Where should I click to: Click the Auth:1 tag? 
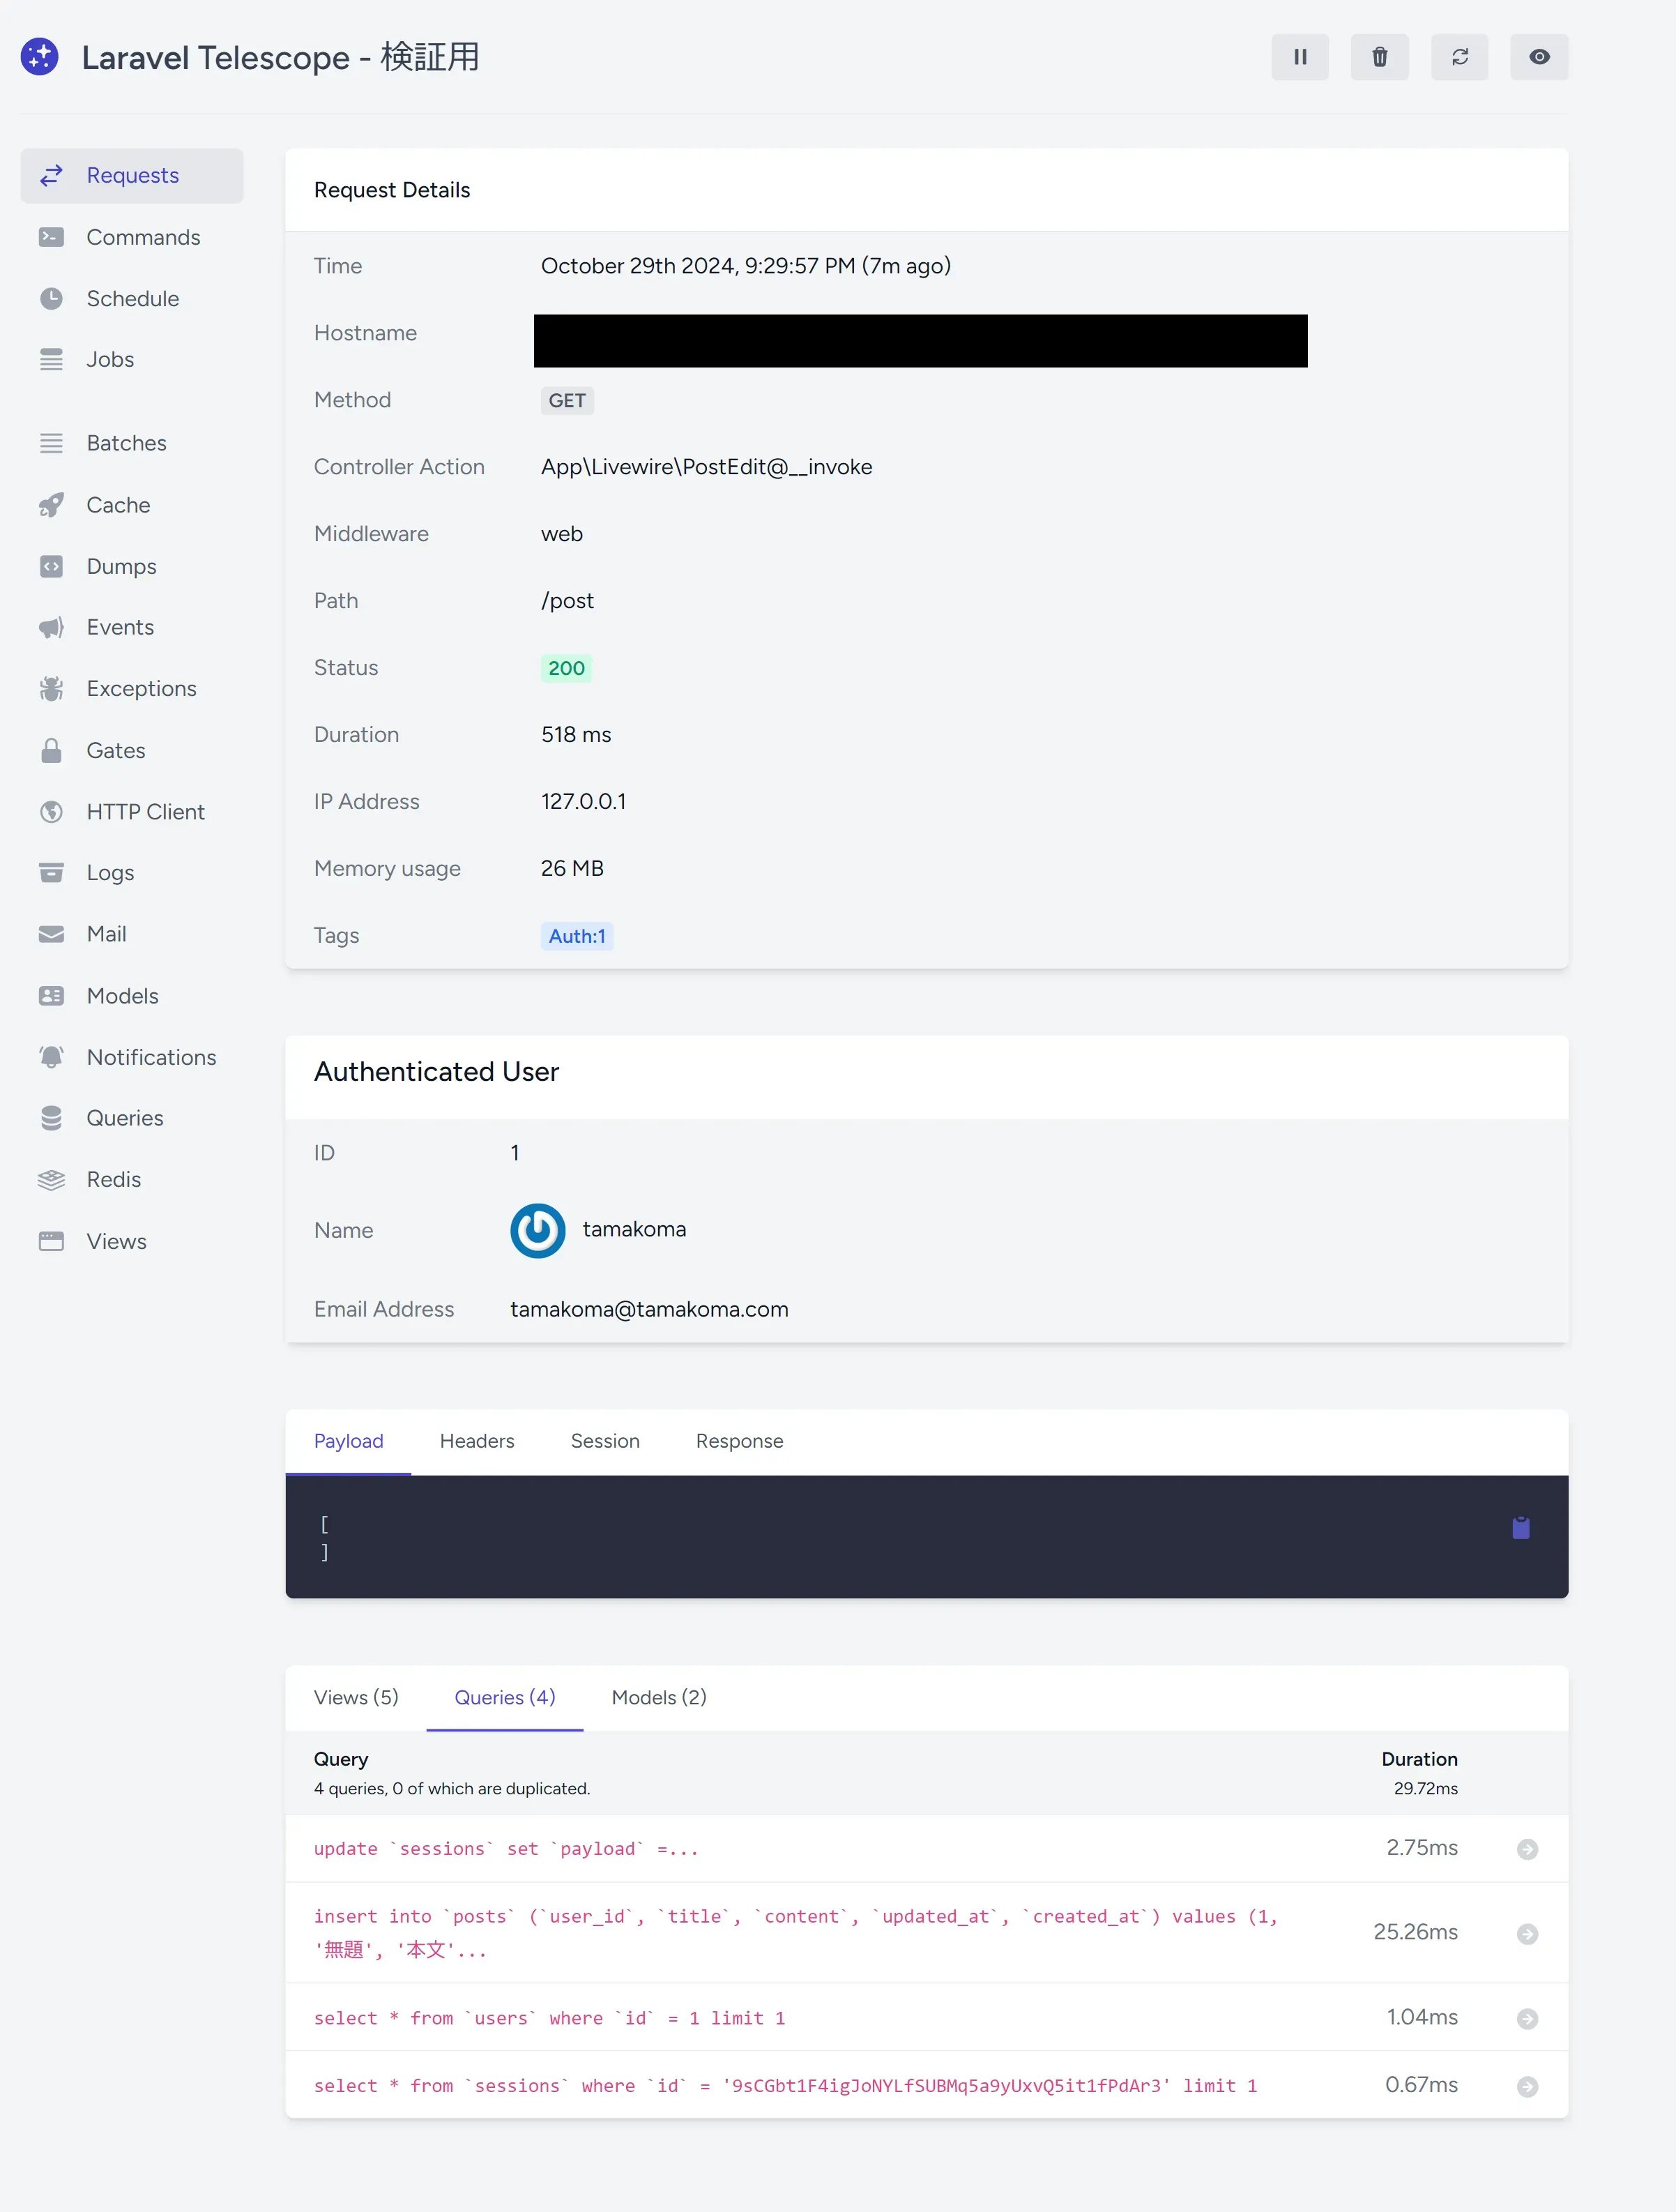pyautogui.click(x=577, y=936)
